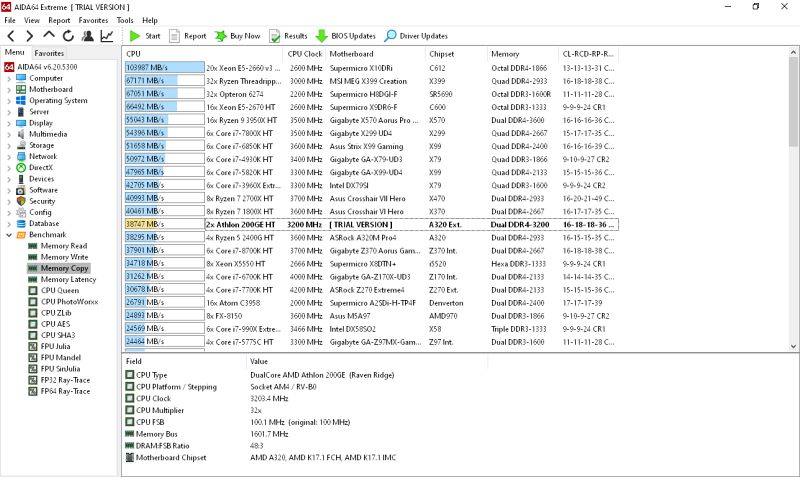Expand the Display tree node
The image size is (800, 477).
click(x=9, y=123)
